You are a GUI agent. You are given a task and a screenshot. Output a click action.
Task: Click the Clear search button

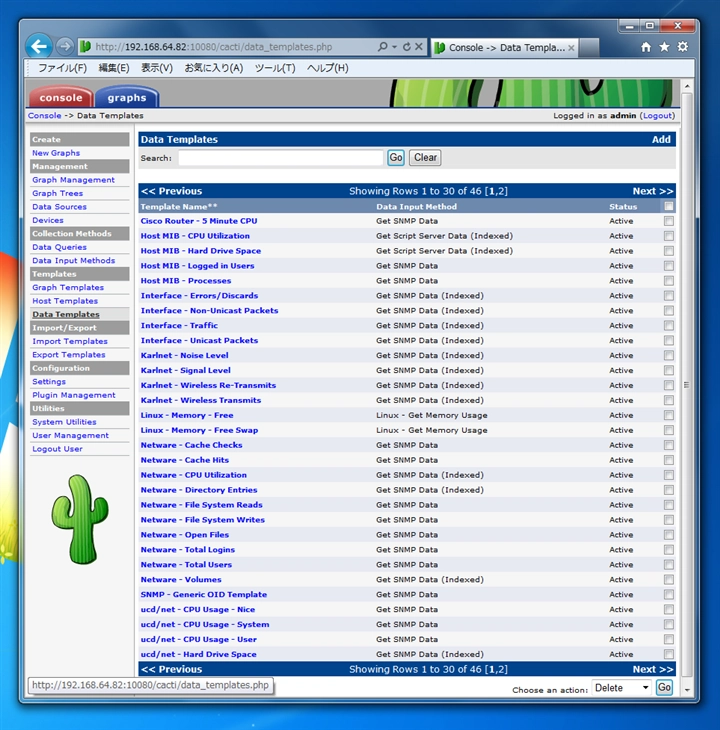click(425, 157)
